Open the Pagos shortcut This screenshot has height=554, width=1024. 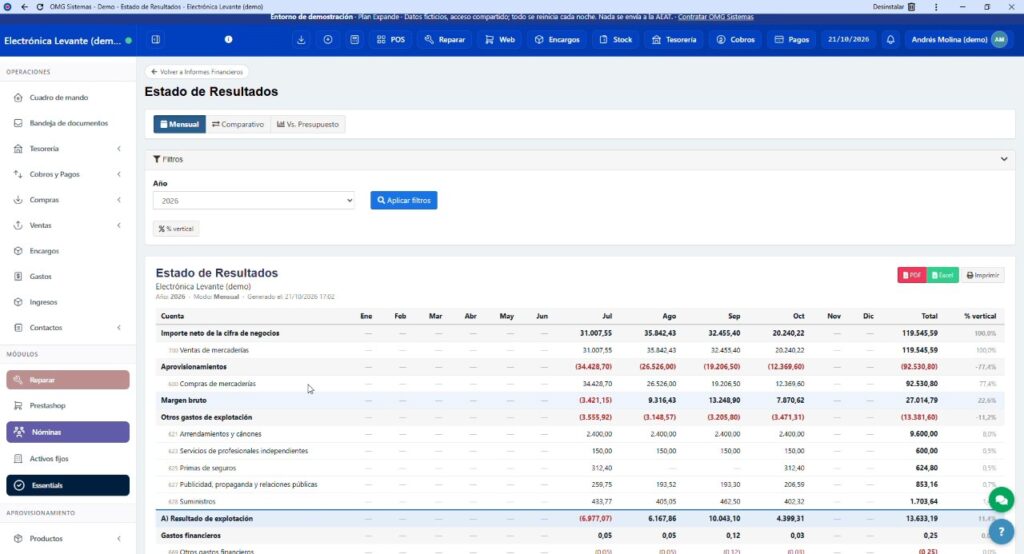[x=792, y=40]
